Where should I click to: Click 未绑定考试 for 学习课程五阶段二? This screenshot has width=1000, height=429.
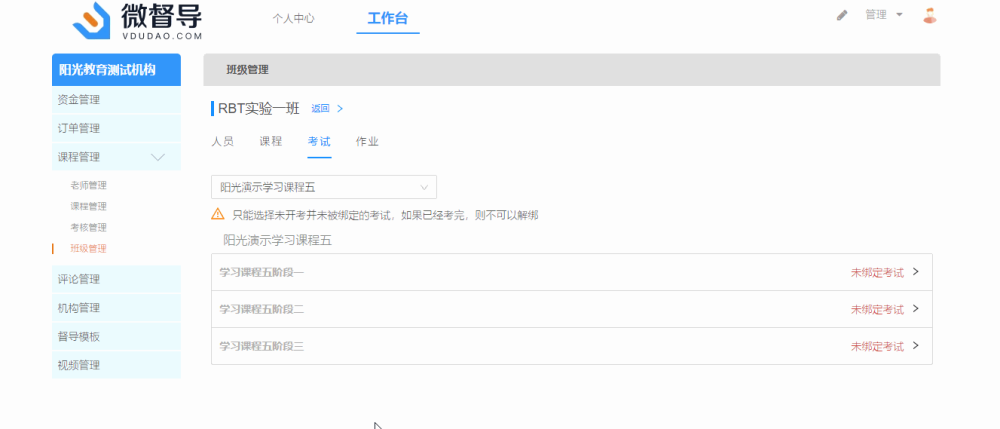(x=877, y=310)
